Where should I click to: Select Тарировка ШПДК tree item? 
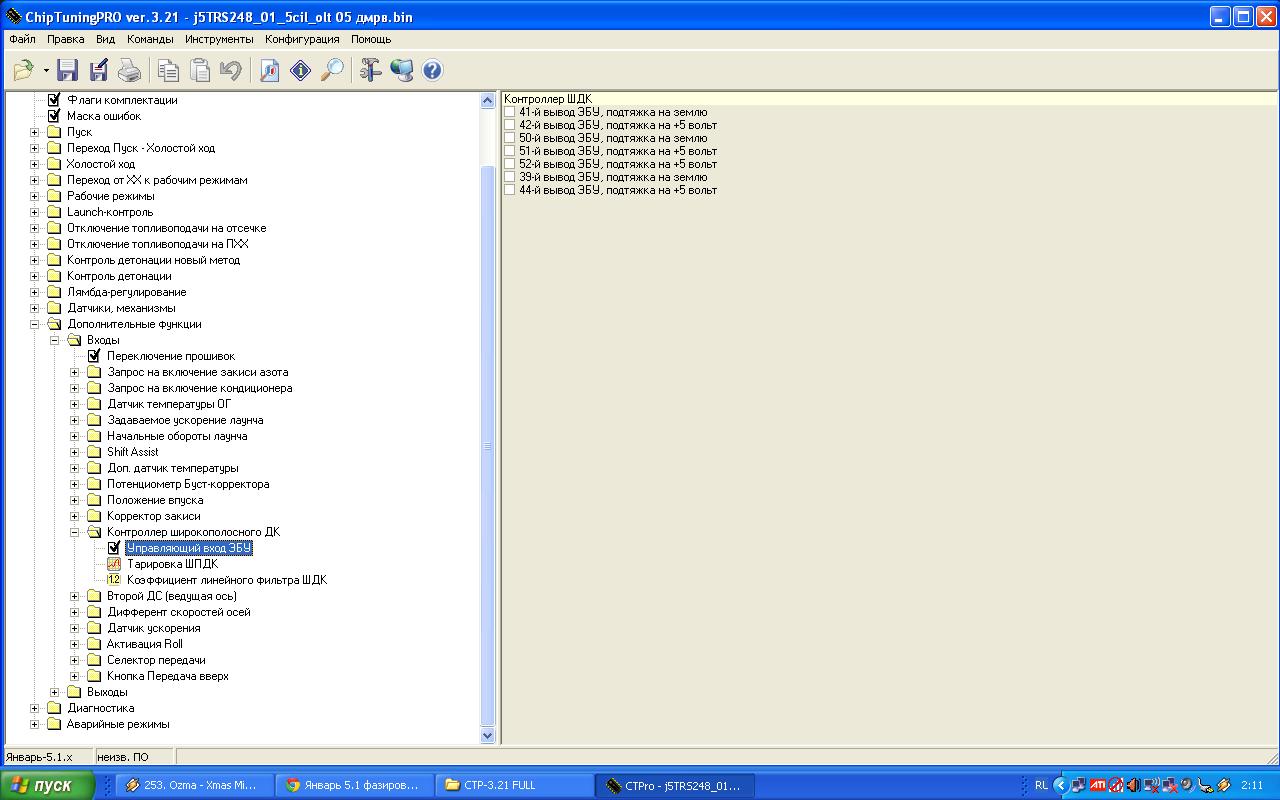tap(172, 564)
